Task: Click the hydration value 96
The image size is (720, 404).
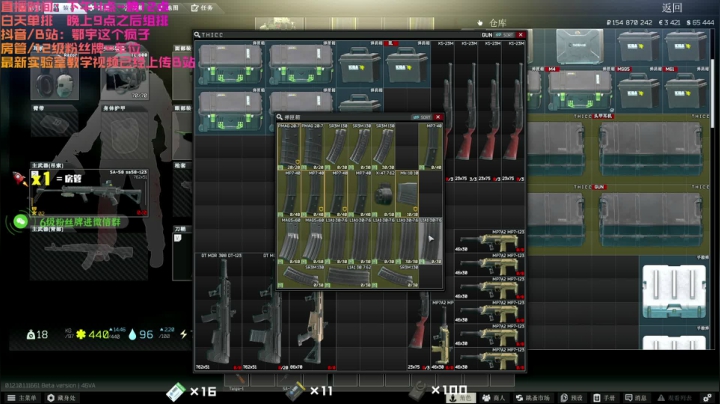Action: pyautogui.click(x=146, y=334)
